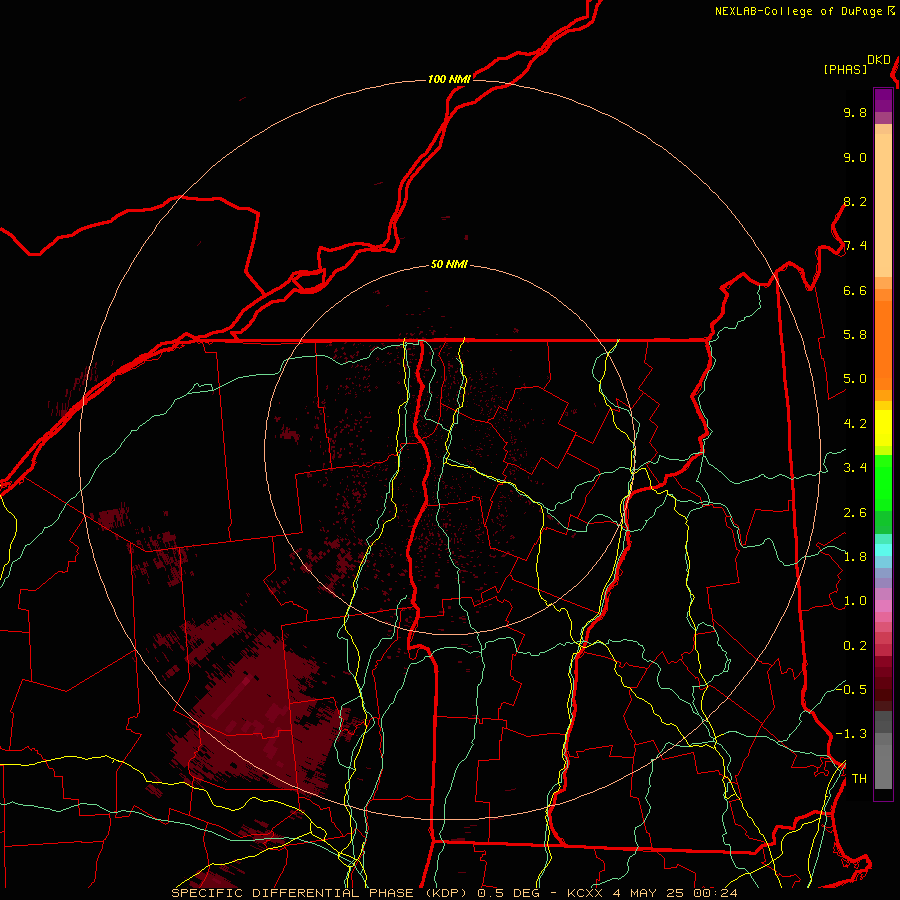
Task: Click the orange band of the legend
Action: pyautogui.click(x=883, y=344)
